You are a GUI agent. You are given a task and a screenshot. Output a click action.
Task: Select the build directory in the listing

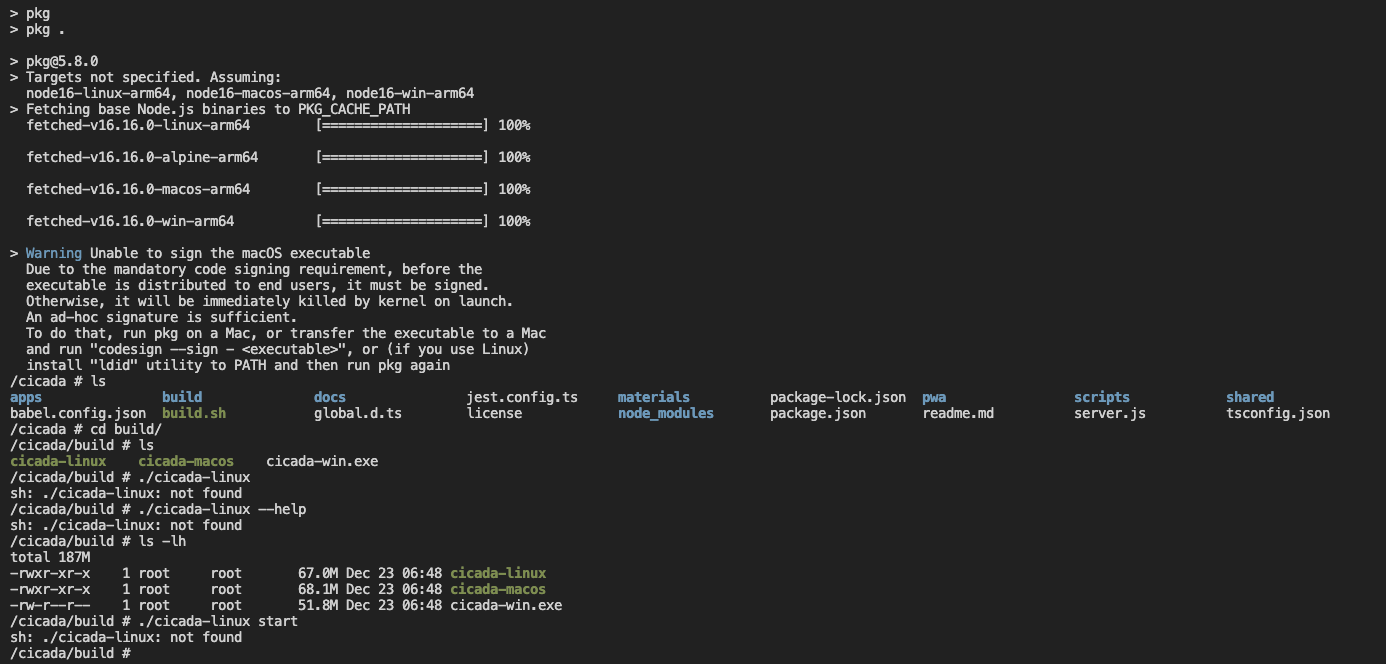(x=180, y=396)
